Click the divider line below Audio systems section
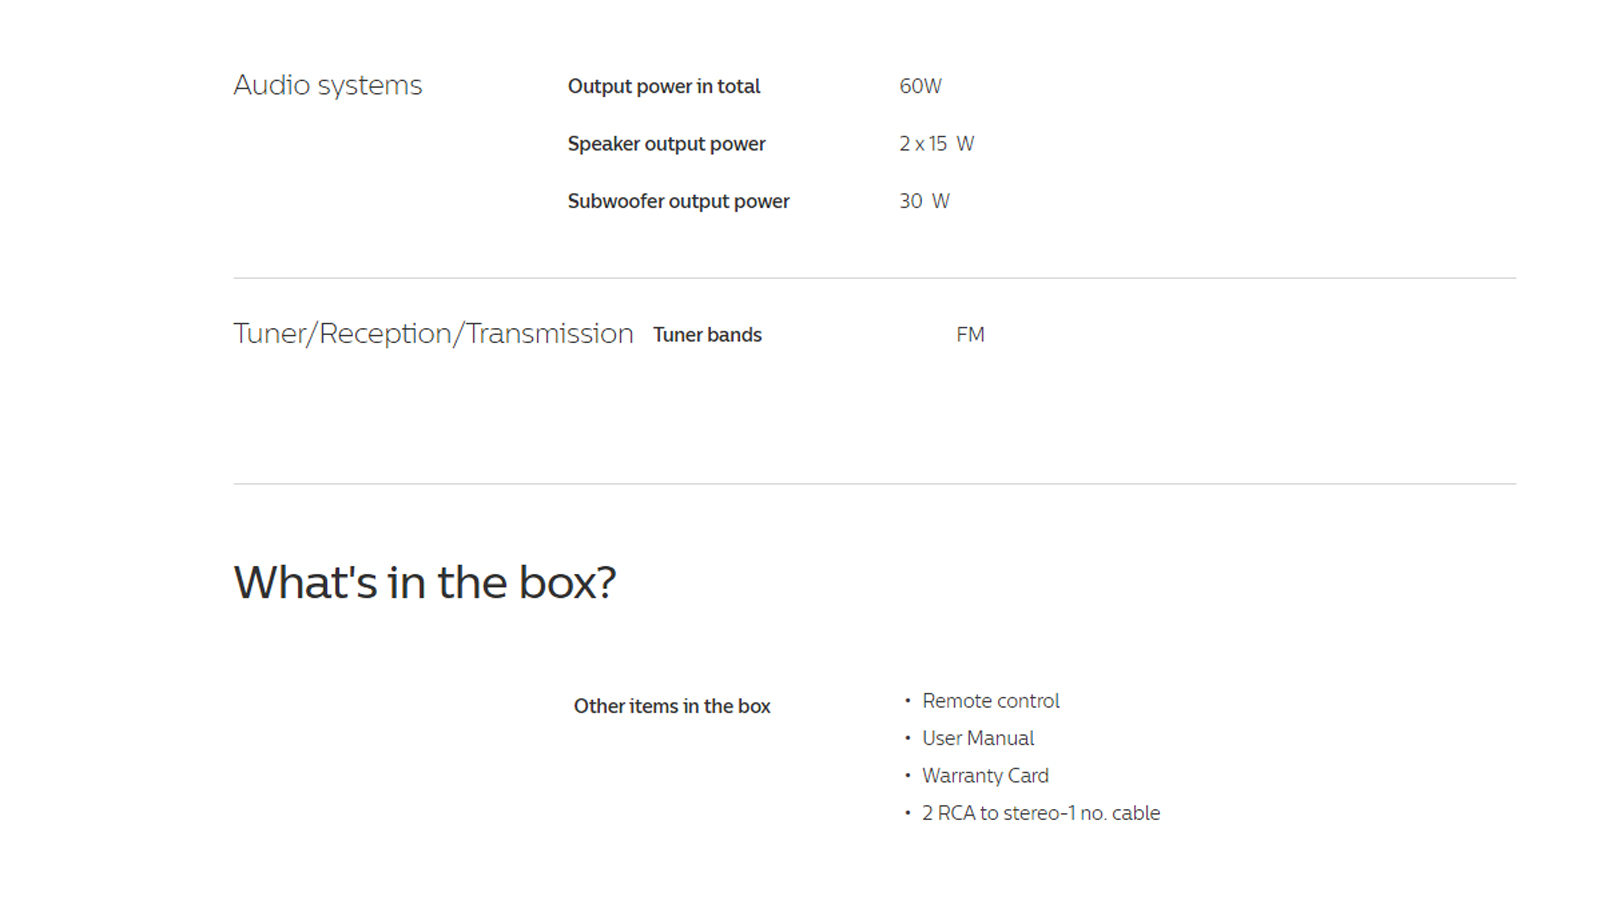The height and width of the screenshot is (900, 1600). [x=874, y=278]
